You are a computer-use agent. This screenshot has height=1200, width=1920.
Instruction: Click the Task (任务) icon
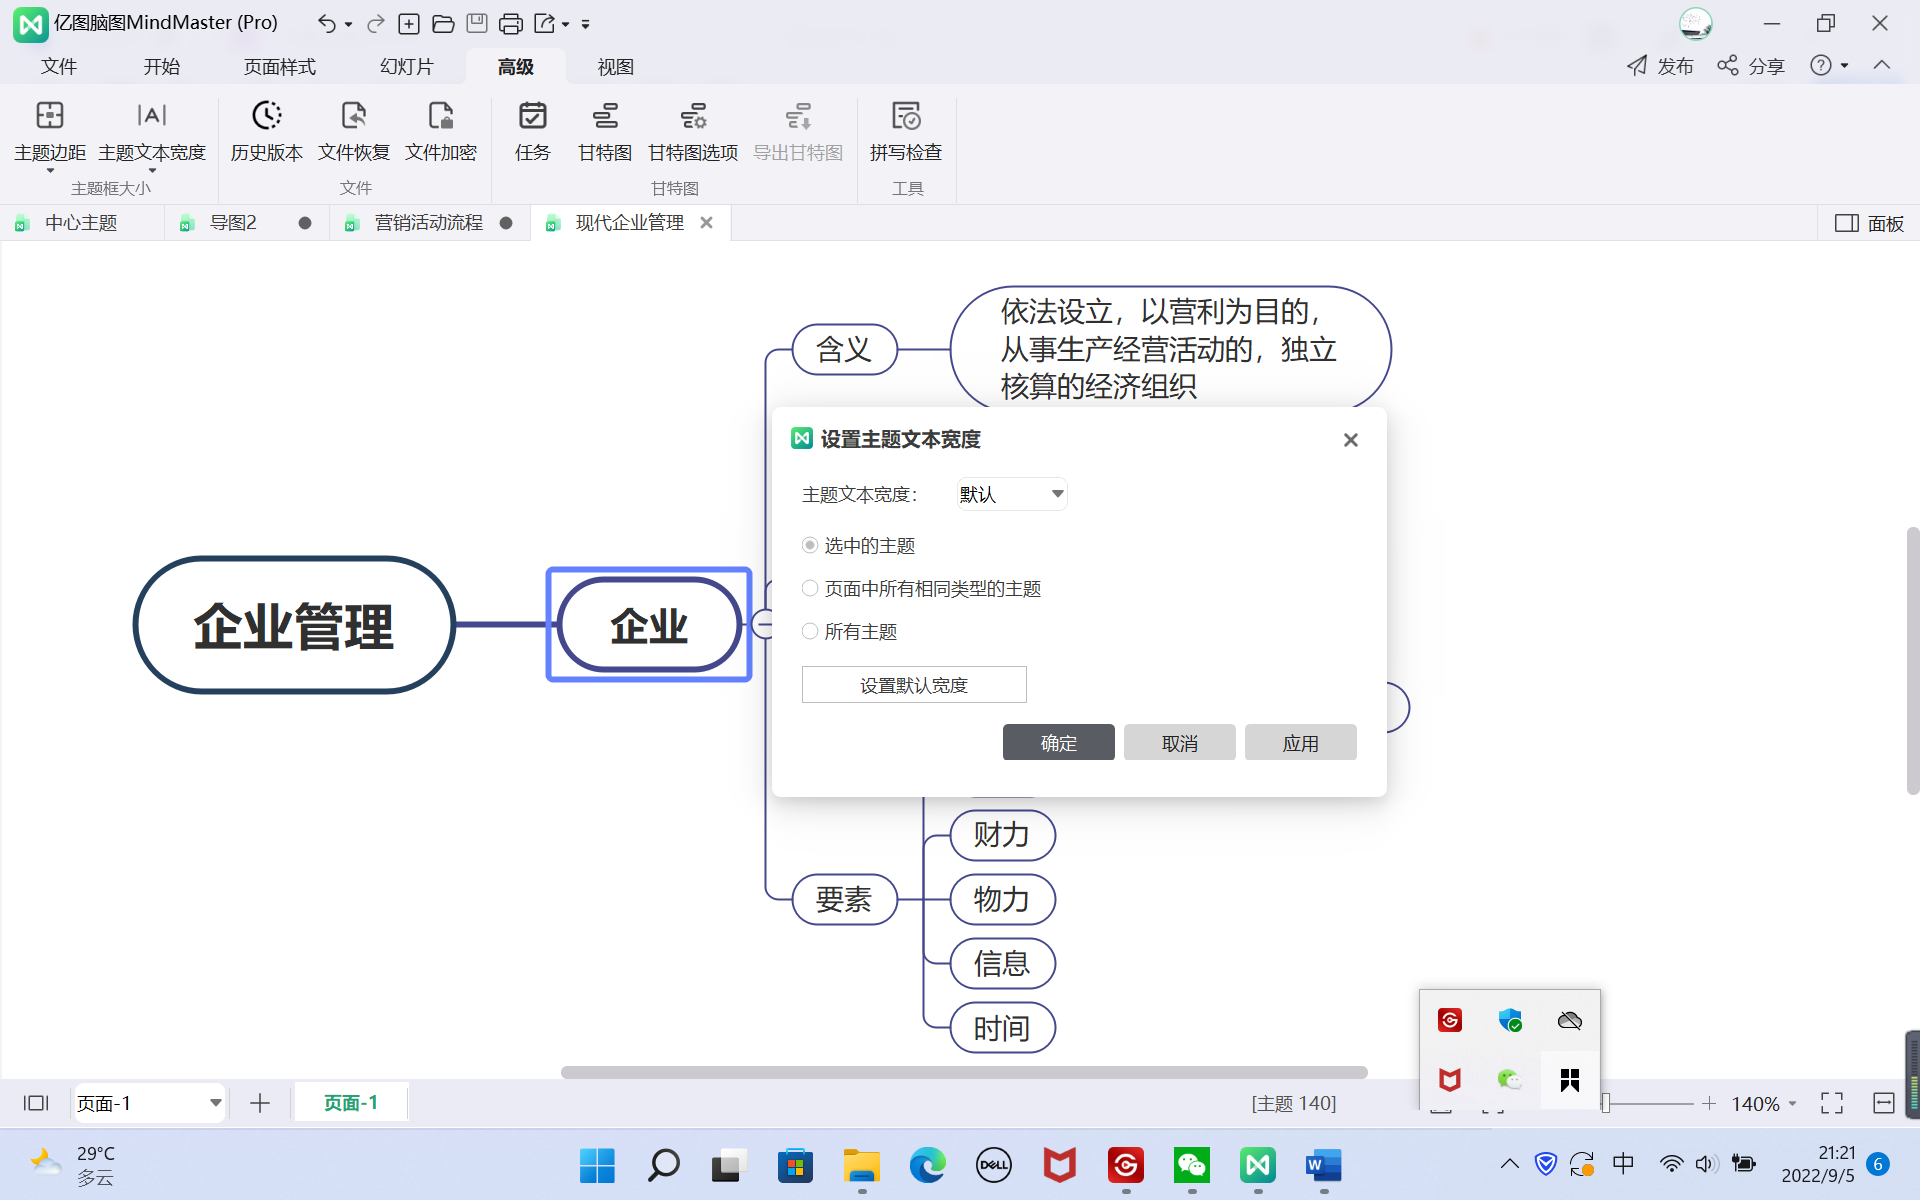[532, 117]
